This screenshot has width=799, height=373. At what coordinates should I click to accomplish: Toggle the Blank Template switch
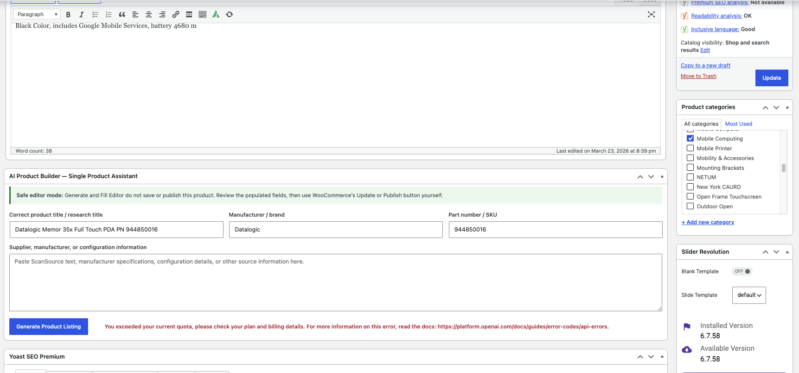742,272
